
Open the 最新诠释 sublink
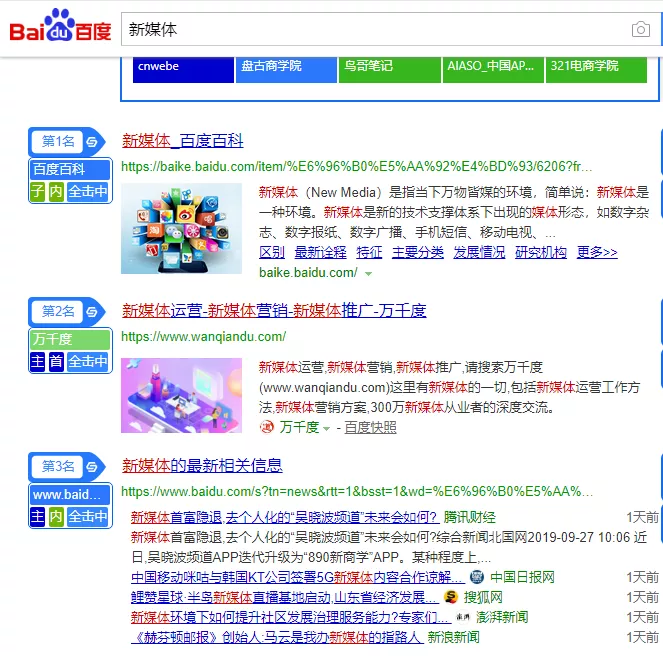[321, 252]
